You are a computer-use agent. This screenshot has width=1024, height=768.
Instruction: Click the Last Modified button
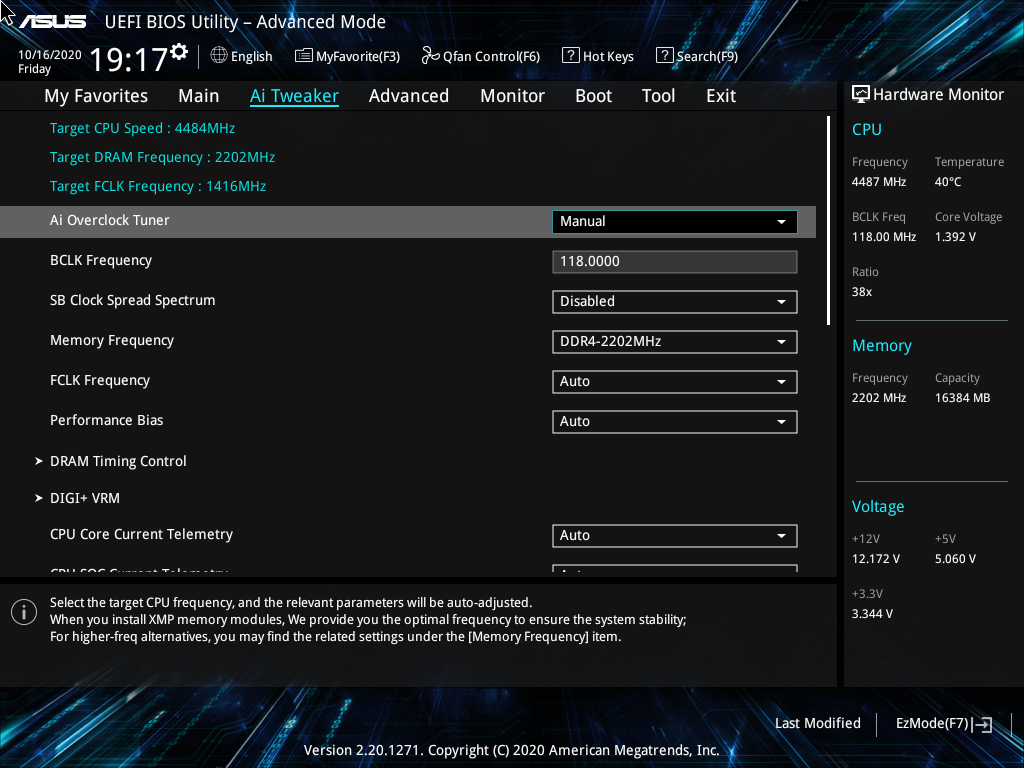tap(818, 724)
